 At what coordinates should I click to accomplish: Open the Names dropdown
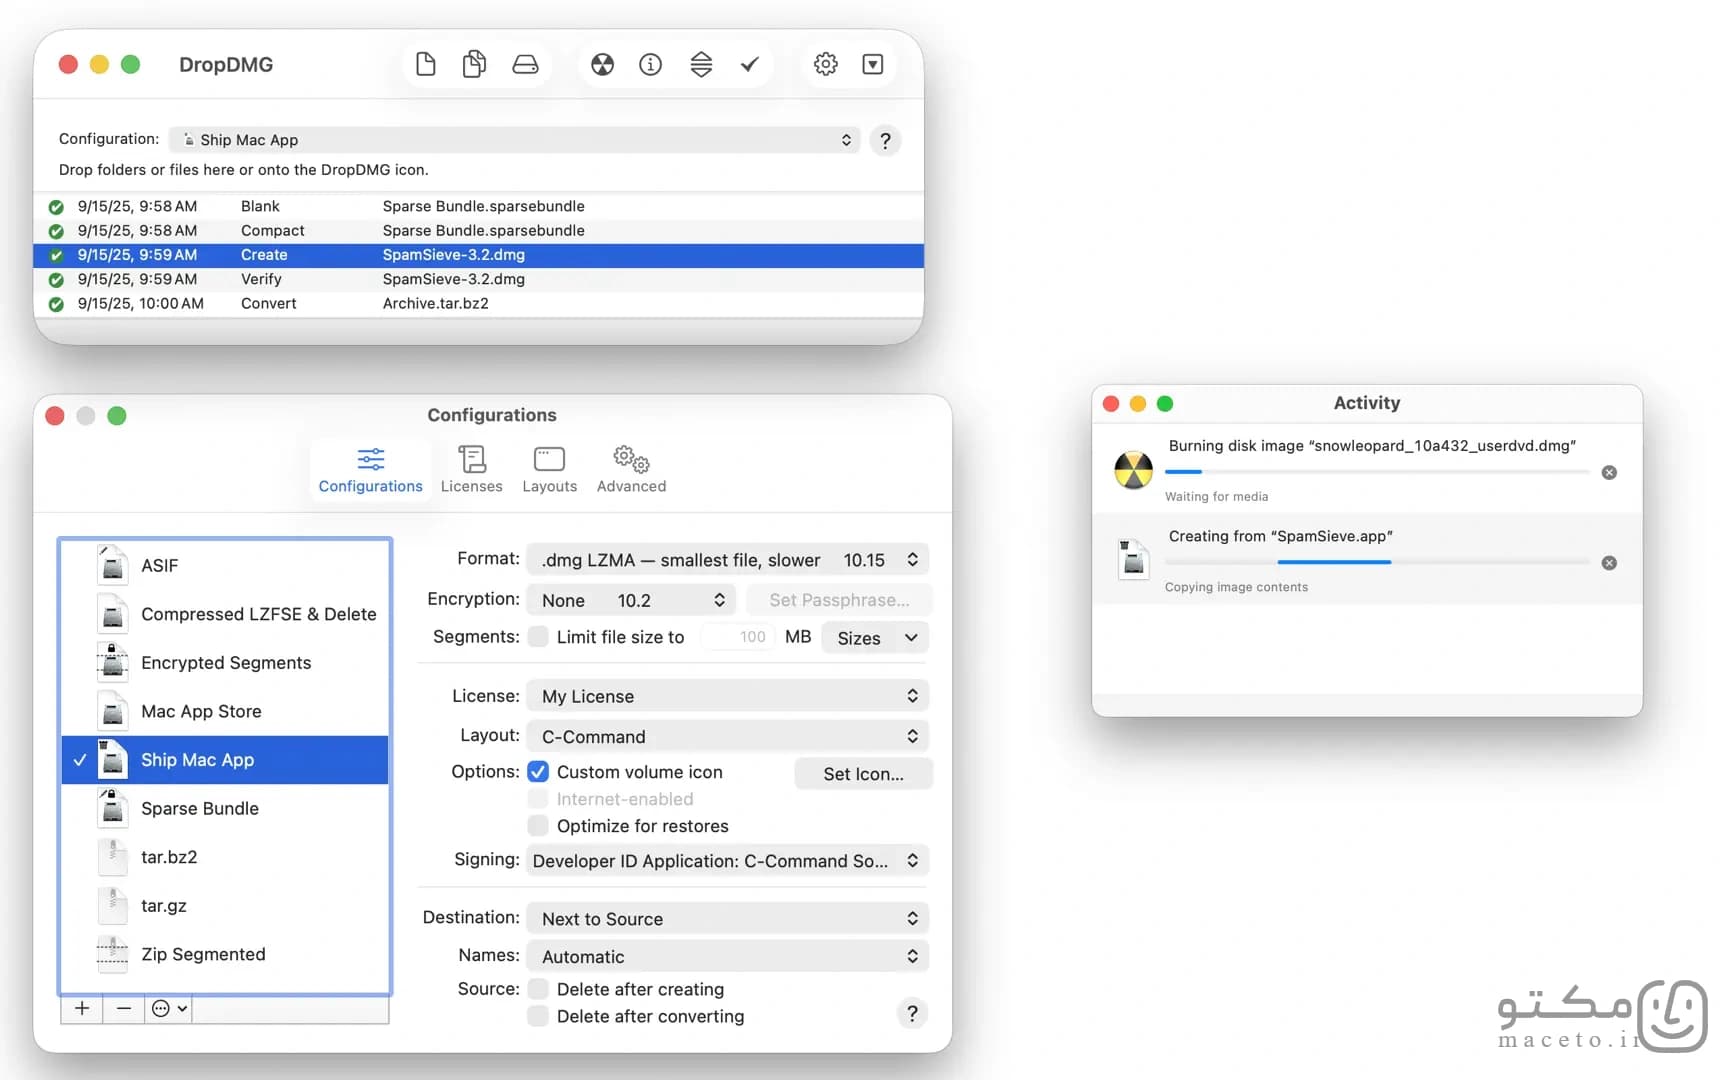[x=728, y=957]
